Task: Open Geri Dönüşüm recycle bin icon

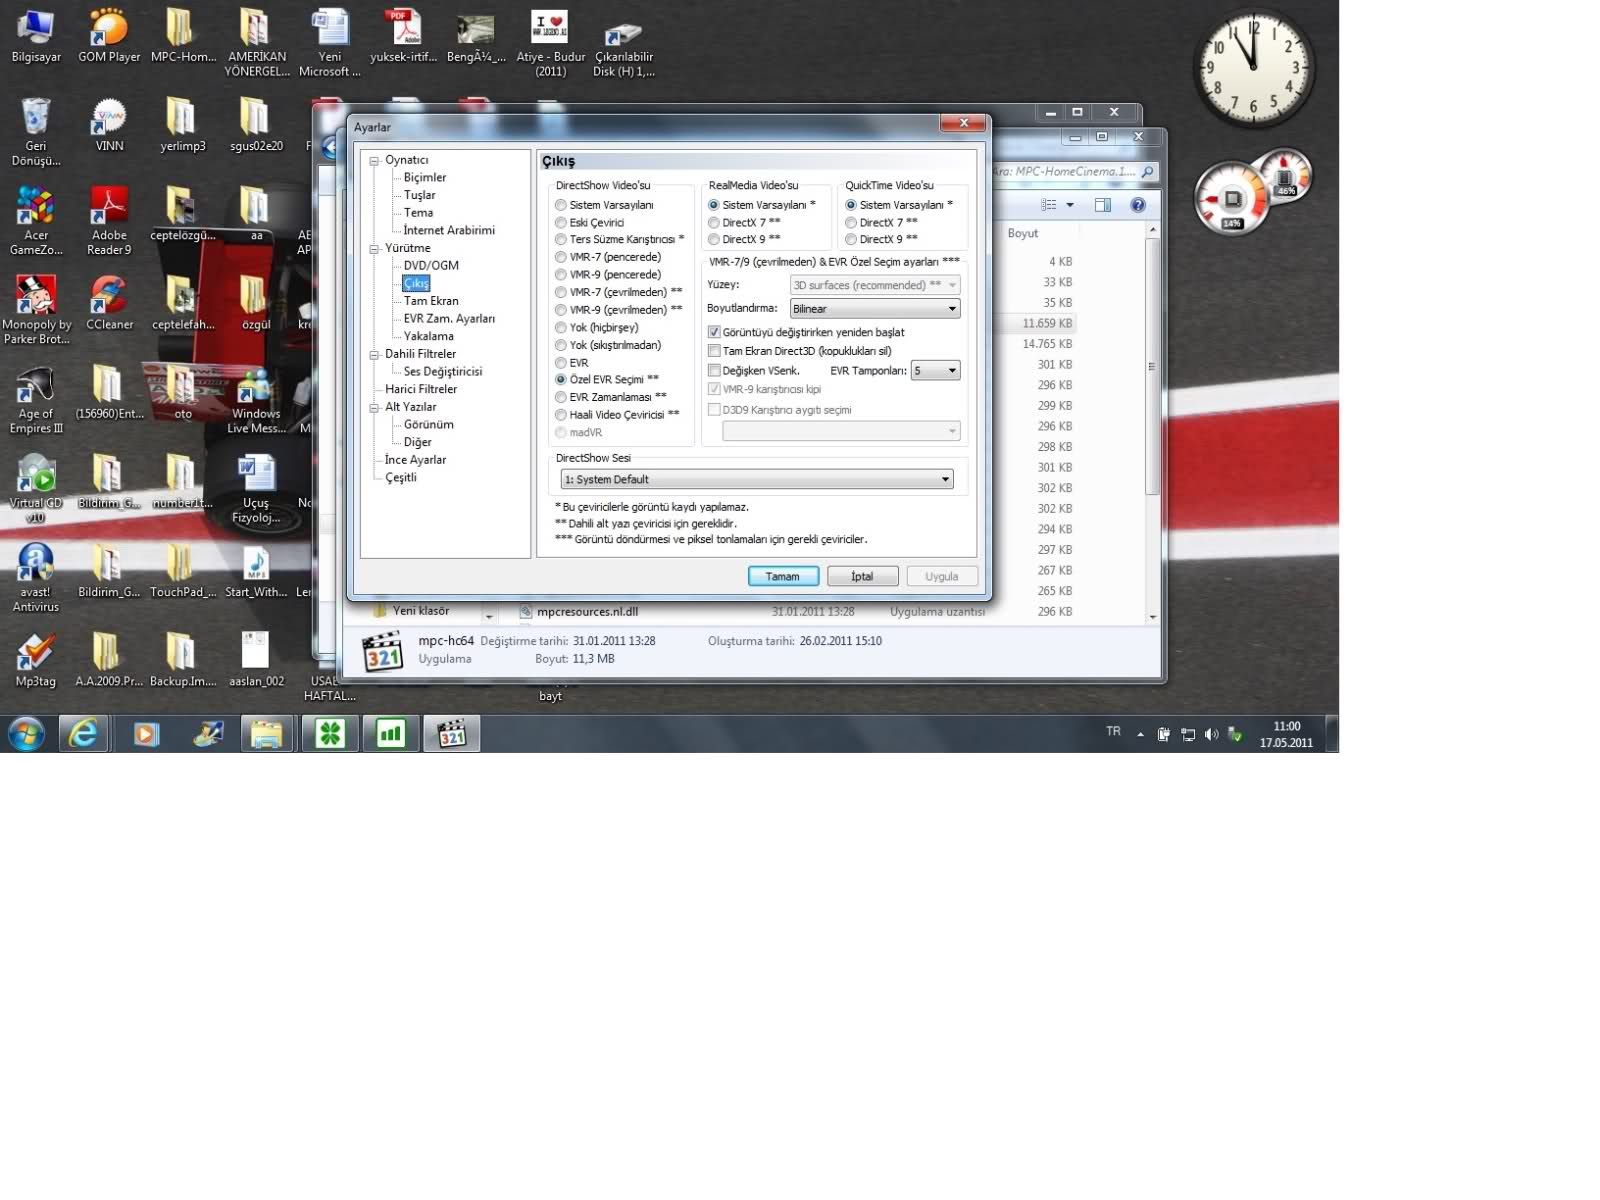Action: click(x=36, y=132)
